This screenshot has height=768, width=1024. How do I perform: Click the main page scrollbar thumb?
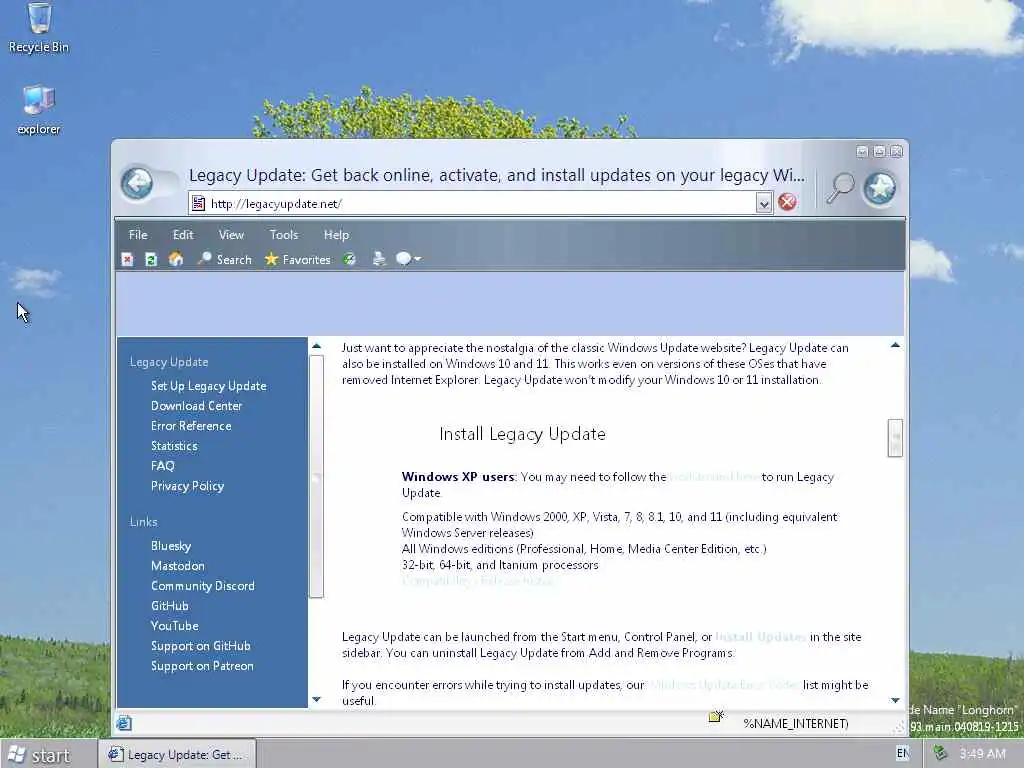895,438
